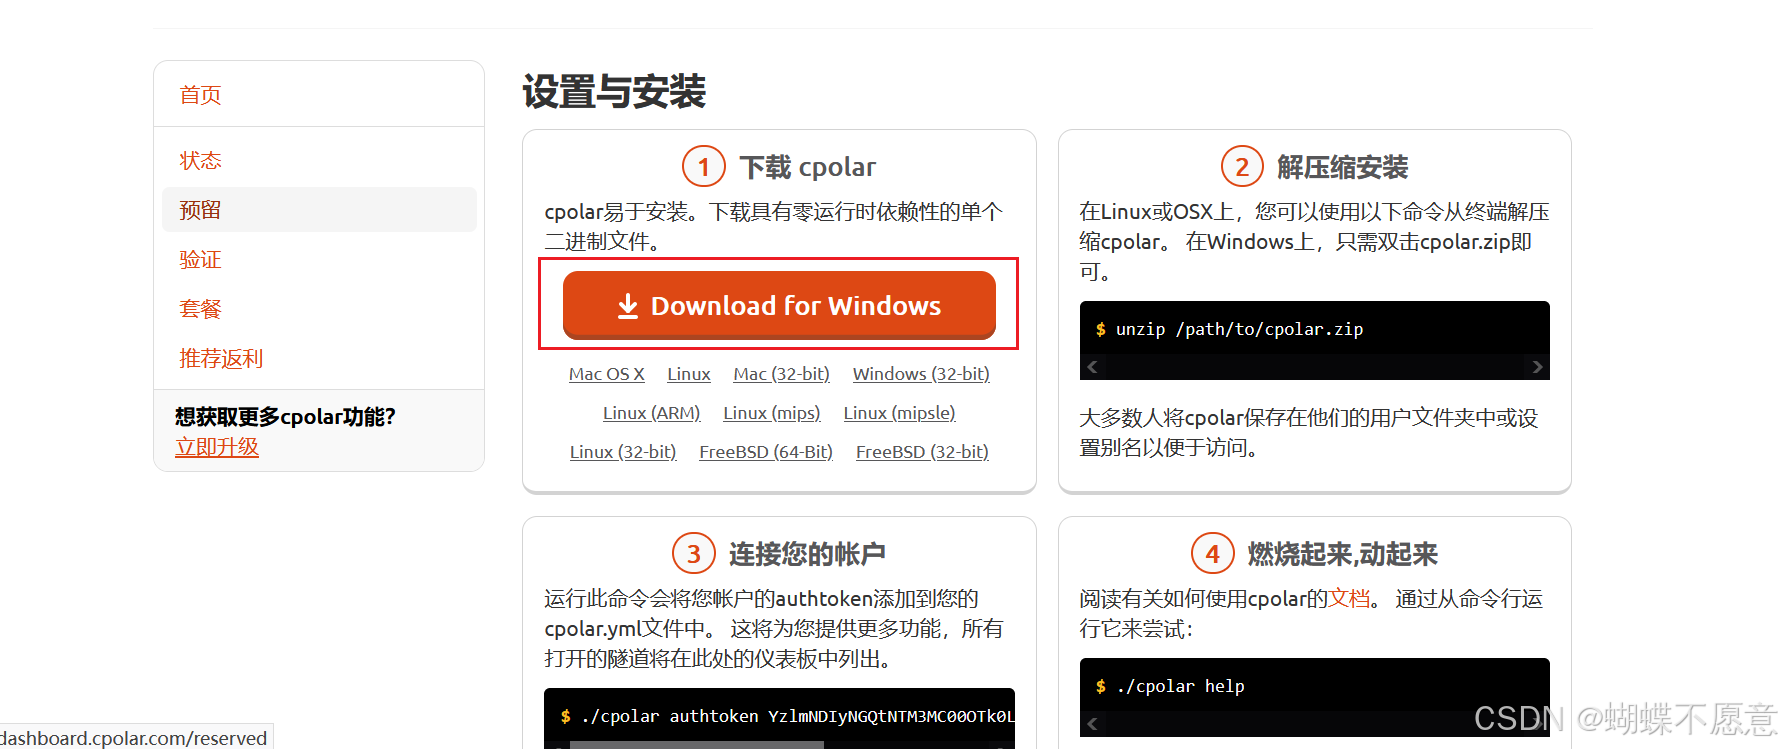Screen dimensions: 1782x749
Task: Open the 套餐 sidebar page
Action: 200,309
